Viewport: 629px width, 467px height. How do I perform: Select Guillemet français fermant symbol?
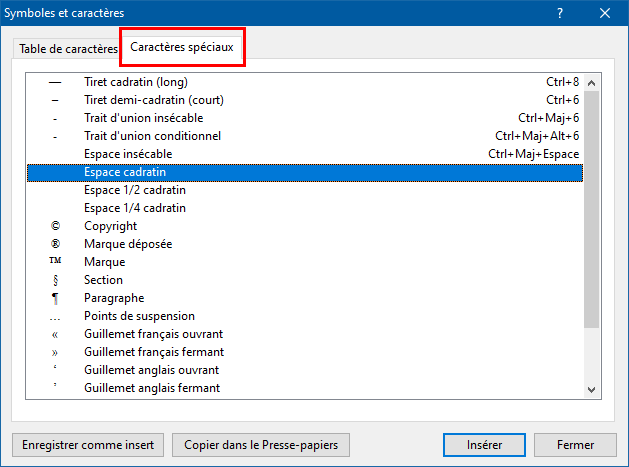click(153, 352)
